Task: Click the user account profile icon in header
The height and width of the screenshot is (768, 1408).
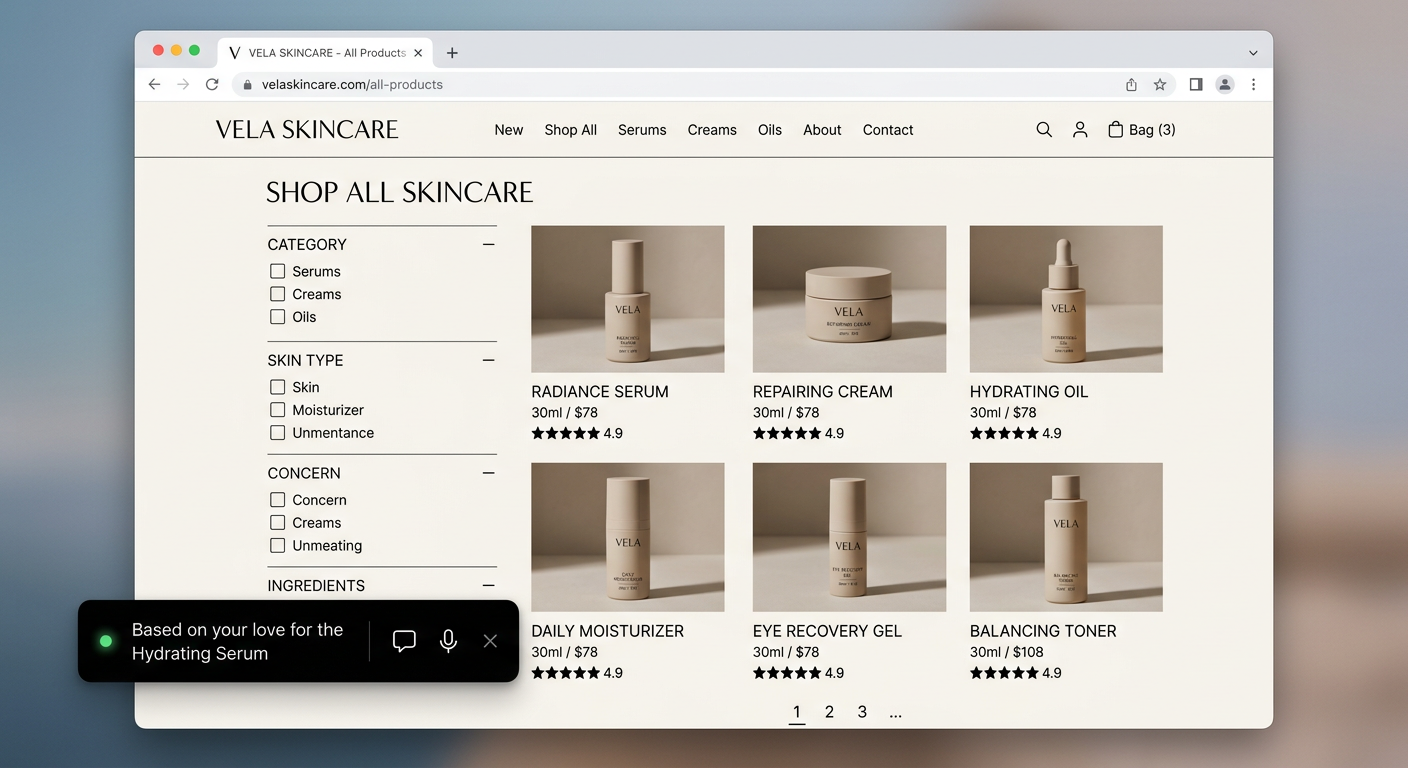Action: (x=1080, y=130)
